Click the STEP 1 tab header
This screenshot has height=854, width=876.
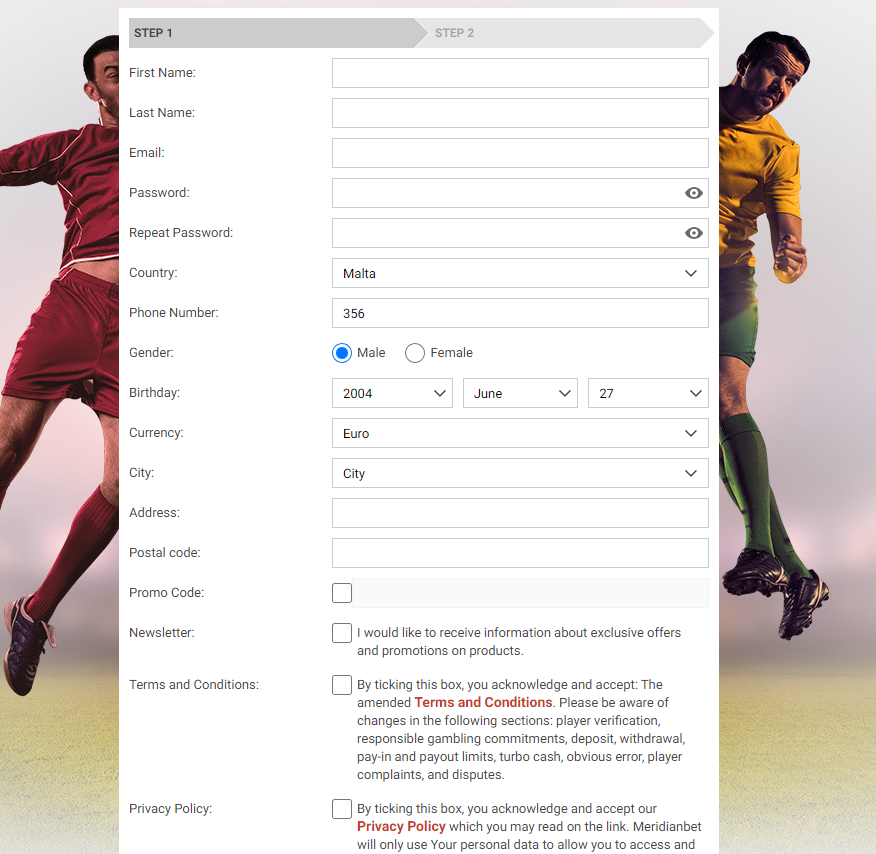point(153,33)
